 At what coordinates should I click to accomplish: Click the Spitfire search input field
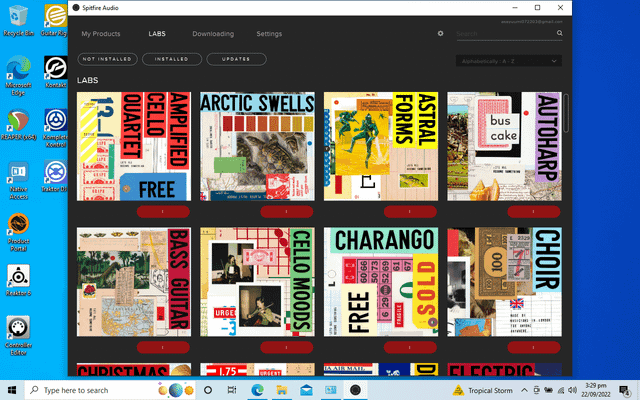click(x=505, y=34)
